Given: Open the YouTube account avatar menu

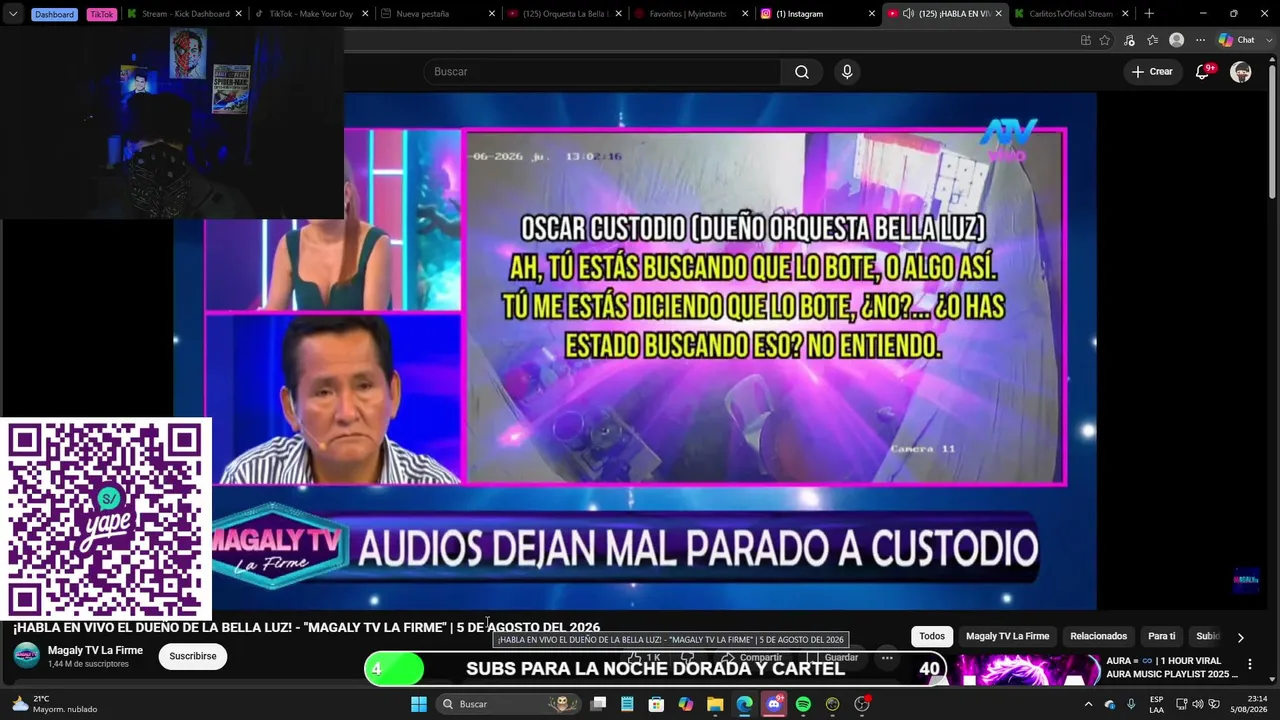Looking at the screenshot, I should coord(1241,72).
